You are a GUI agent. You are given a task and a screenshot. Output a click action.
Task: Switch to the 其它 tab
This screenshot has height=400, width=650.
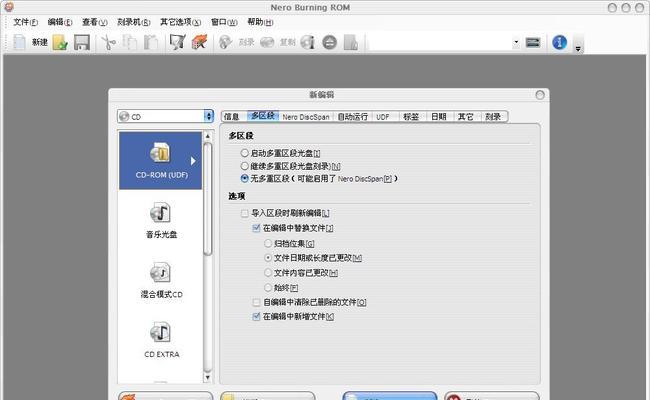(x=466, y=116)
